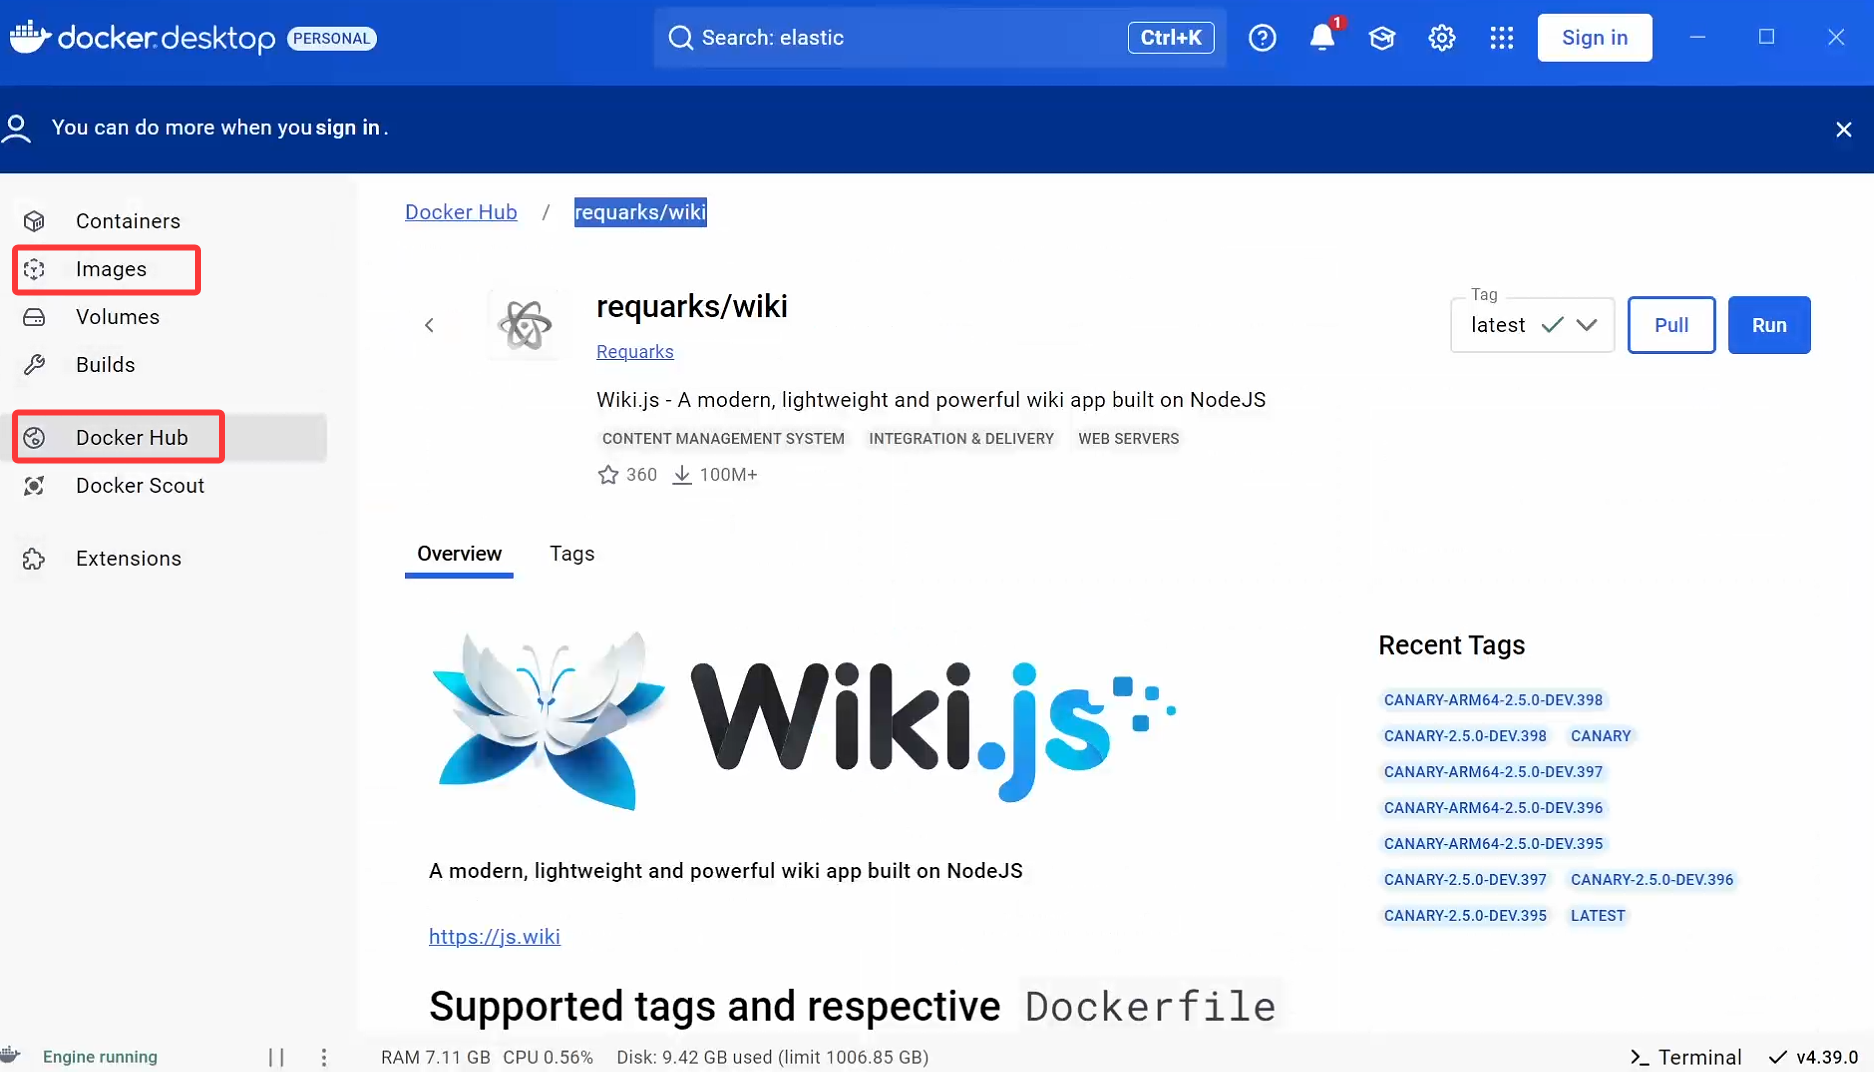Image resolution: width=1874 pixels, height=1072 pixels.
Task: Click the Extensions puzzle icon
Action: [34, 559]
